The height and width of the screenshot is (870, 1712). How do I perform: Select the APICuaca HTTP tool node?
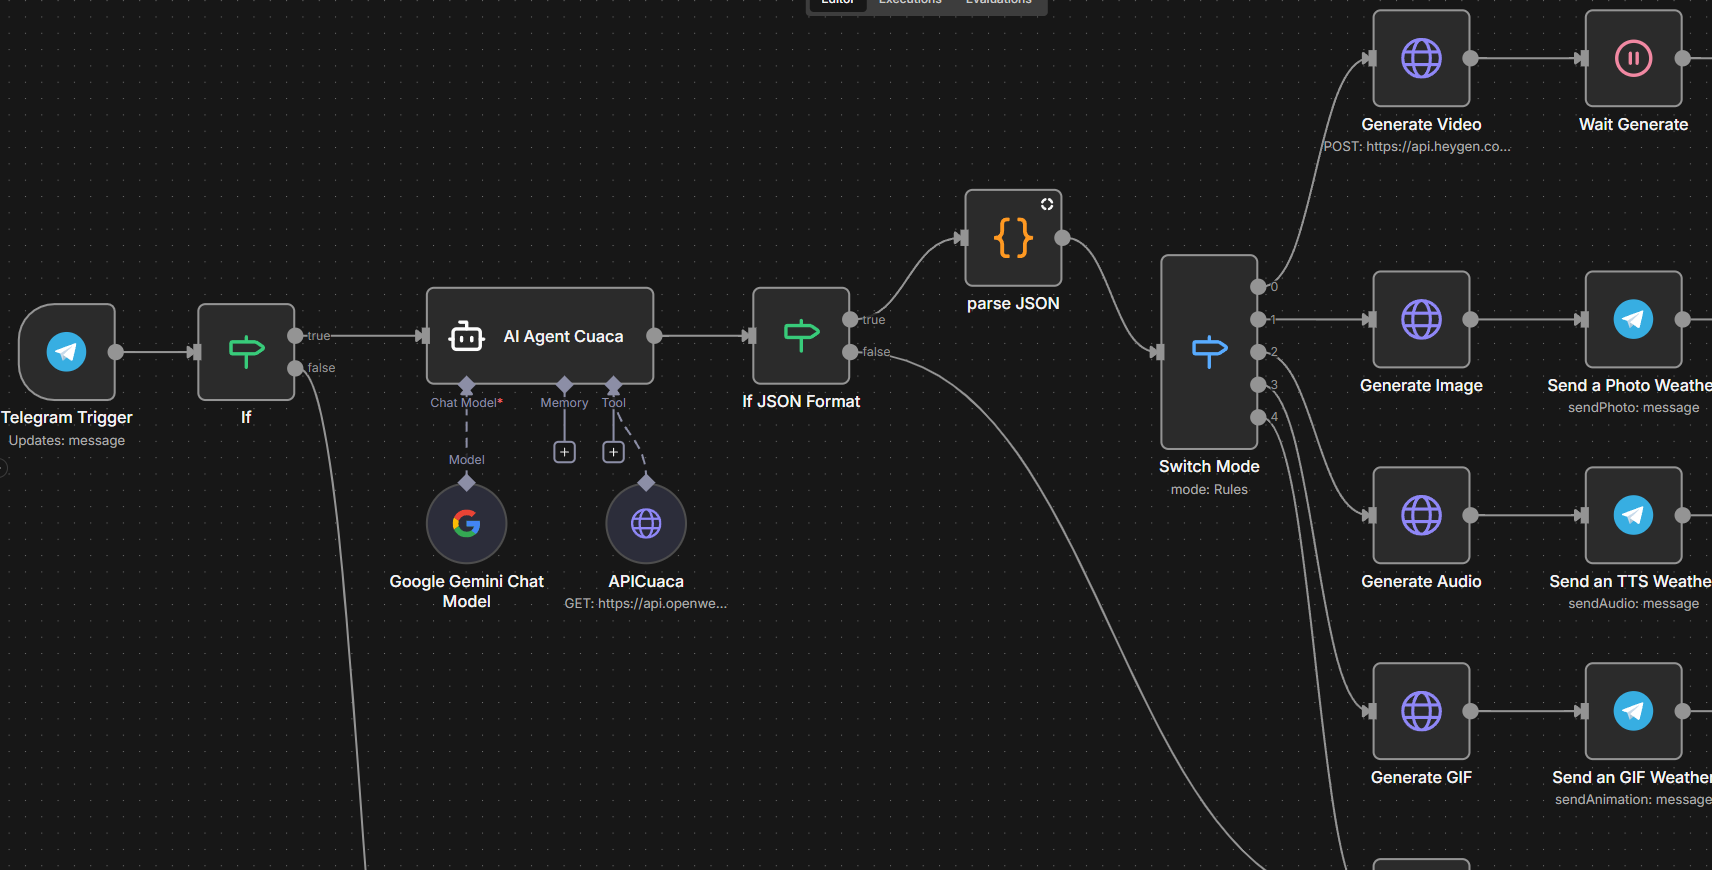(646, 523)
